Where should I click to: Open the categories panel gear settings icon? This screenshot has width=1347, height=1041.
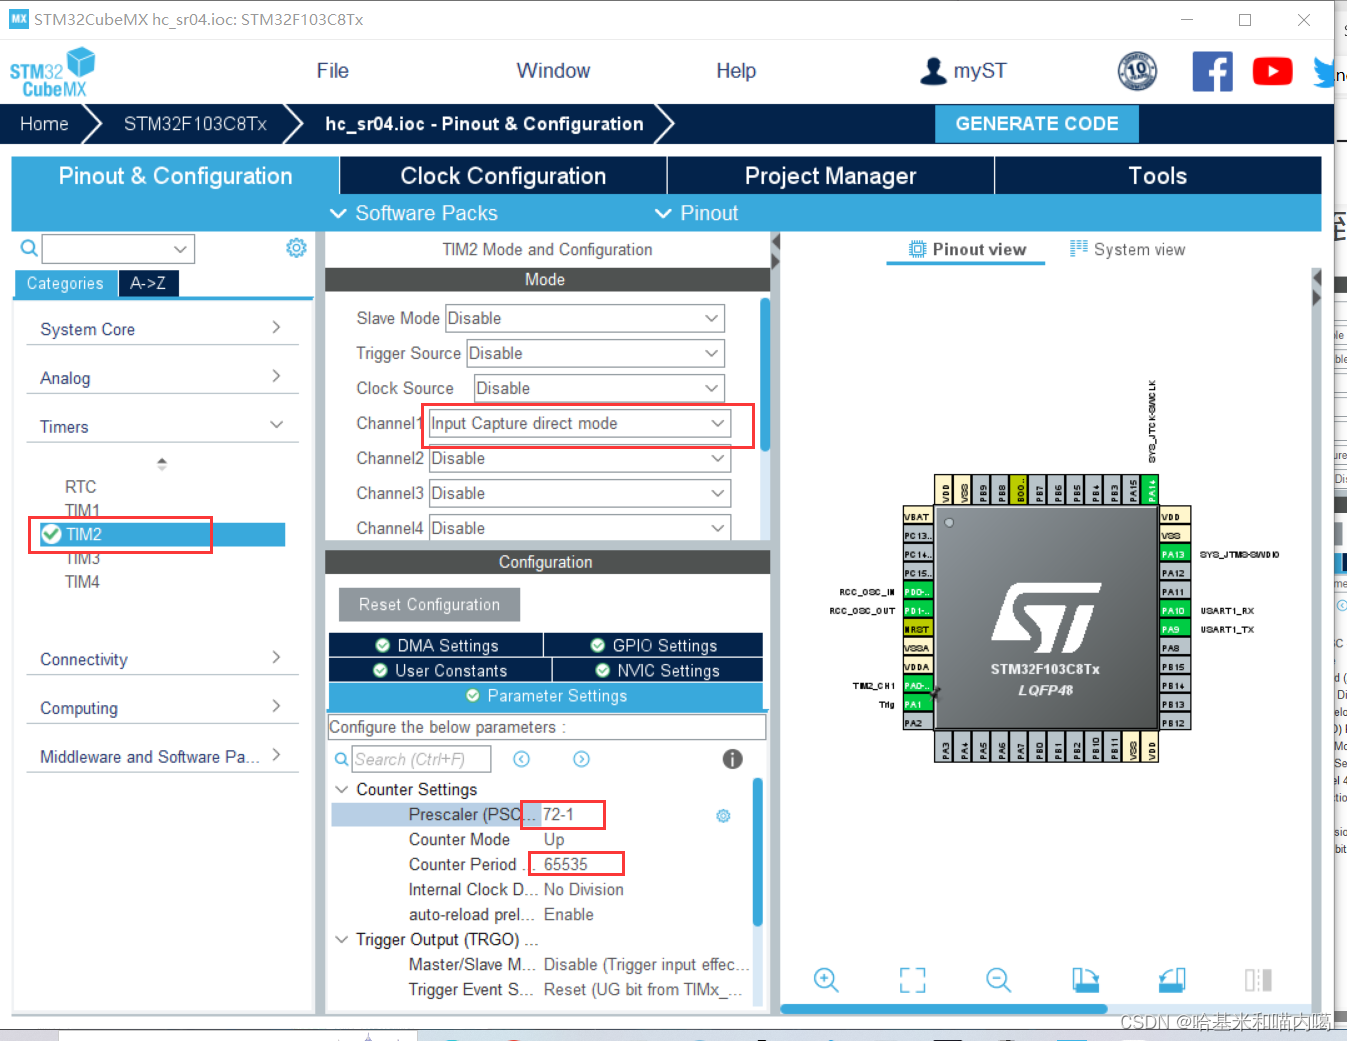(x=296, y=248)
